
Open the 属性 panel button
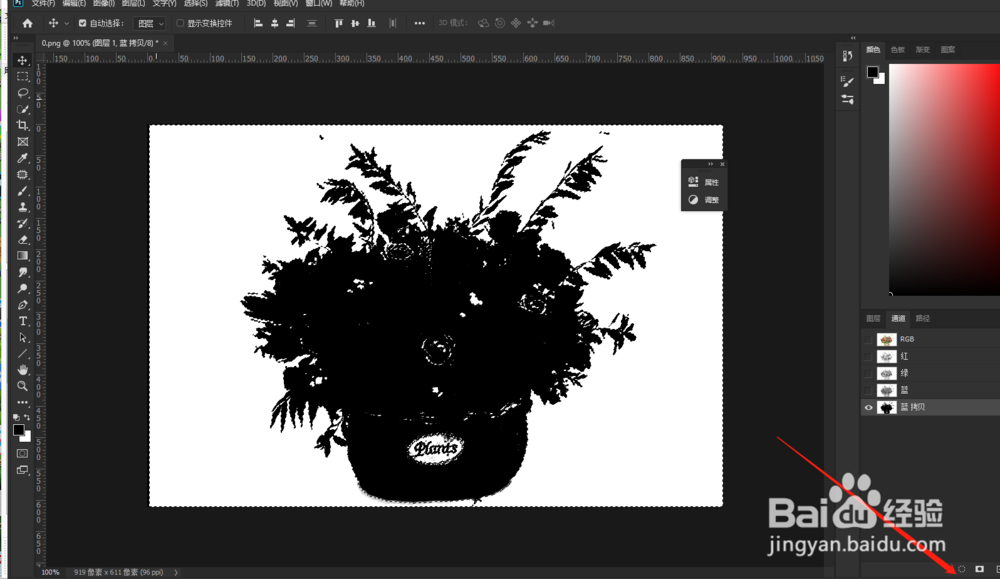(703, 182)
